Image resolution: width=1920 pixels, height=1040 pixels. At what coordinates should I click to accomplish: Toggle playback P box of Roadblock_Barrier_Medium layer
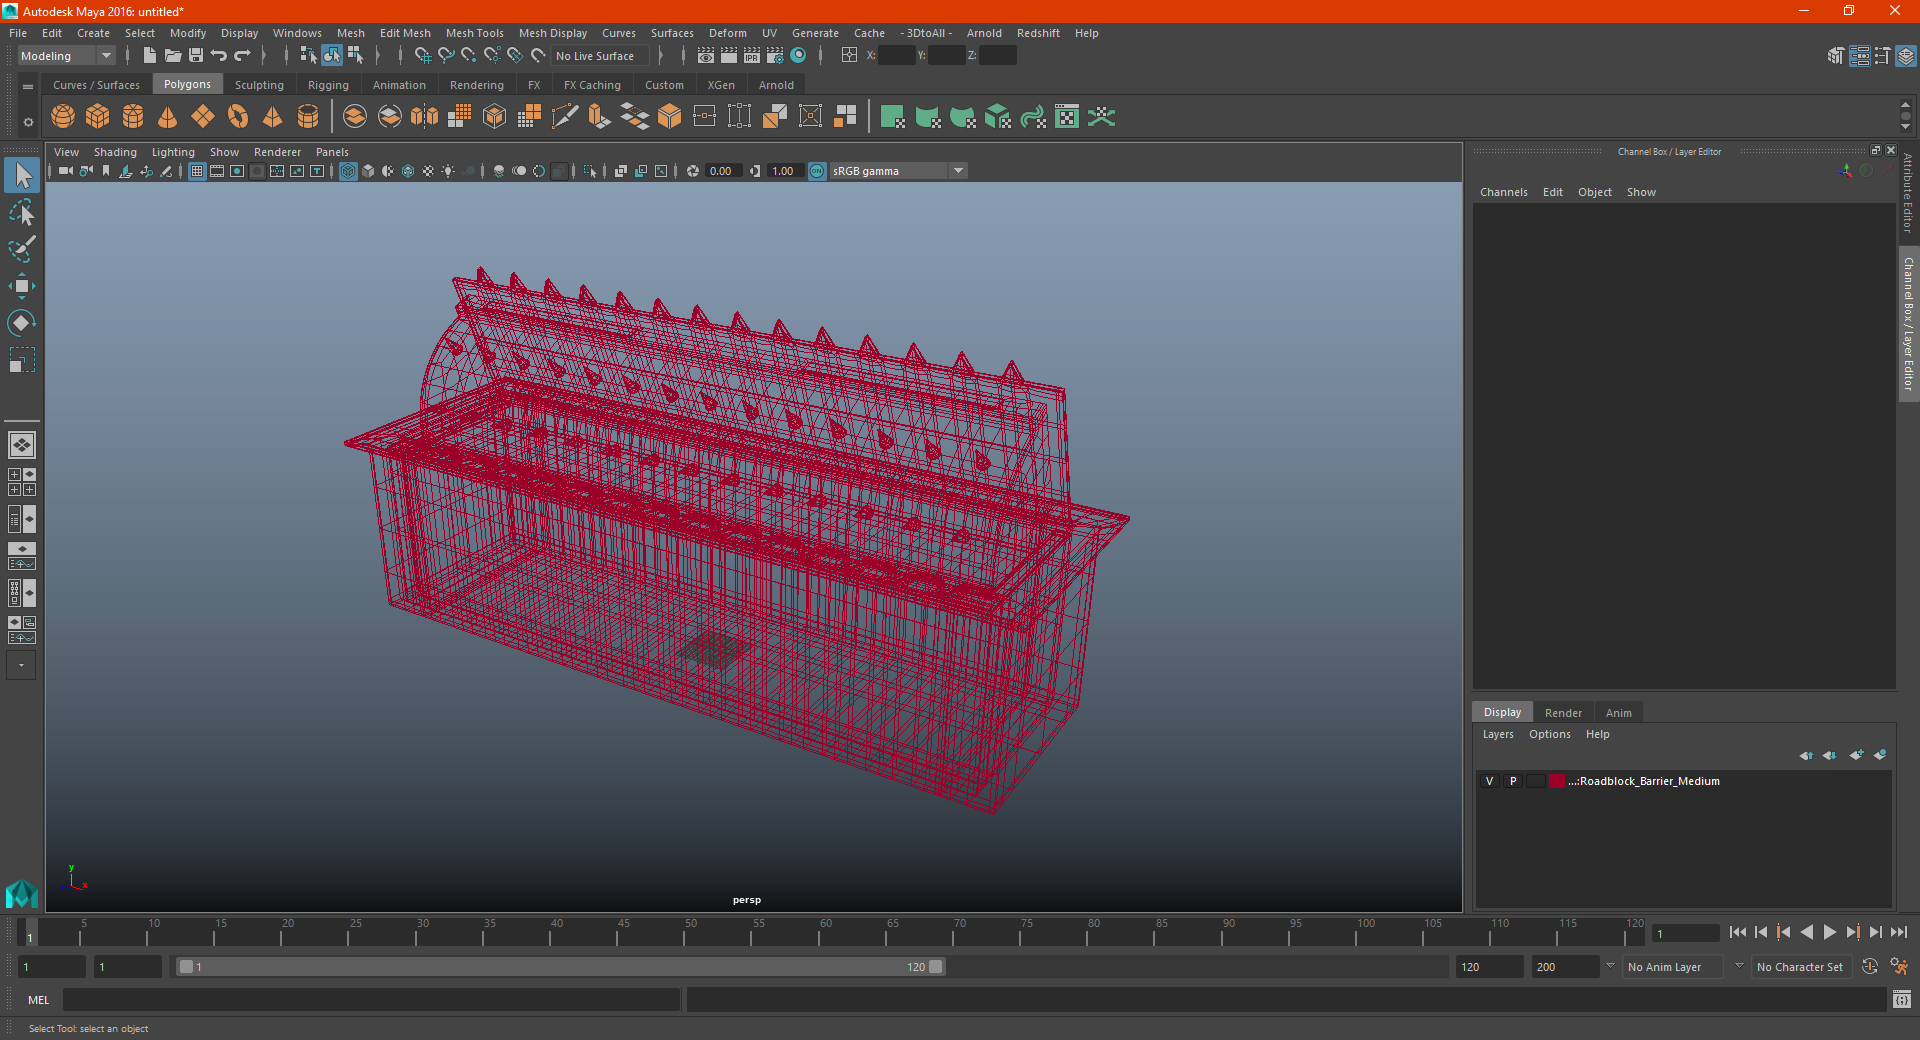pos(1513,781)
